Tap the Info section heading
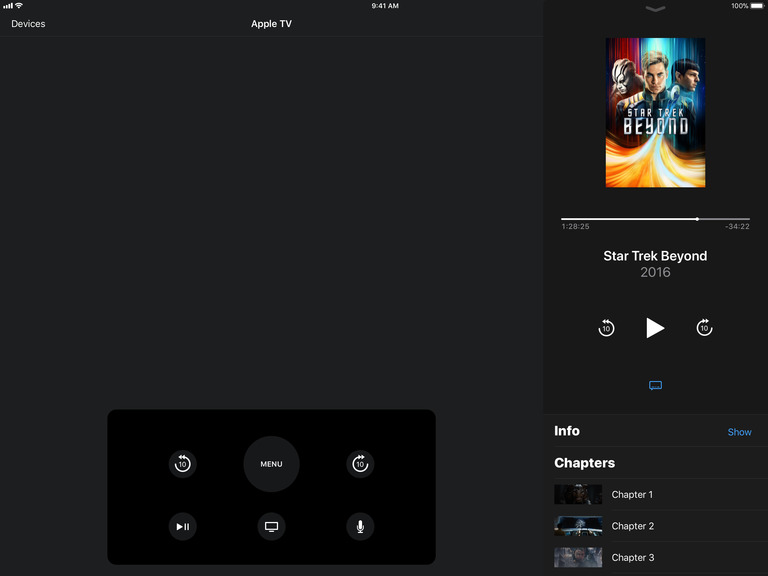 coord(567,431)
